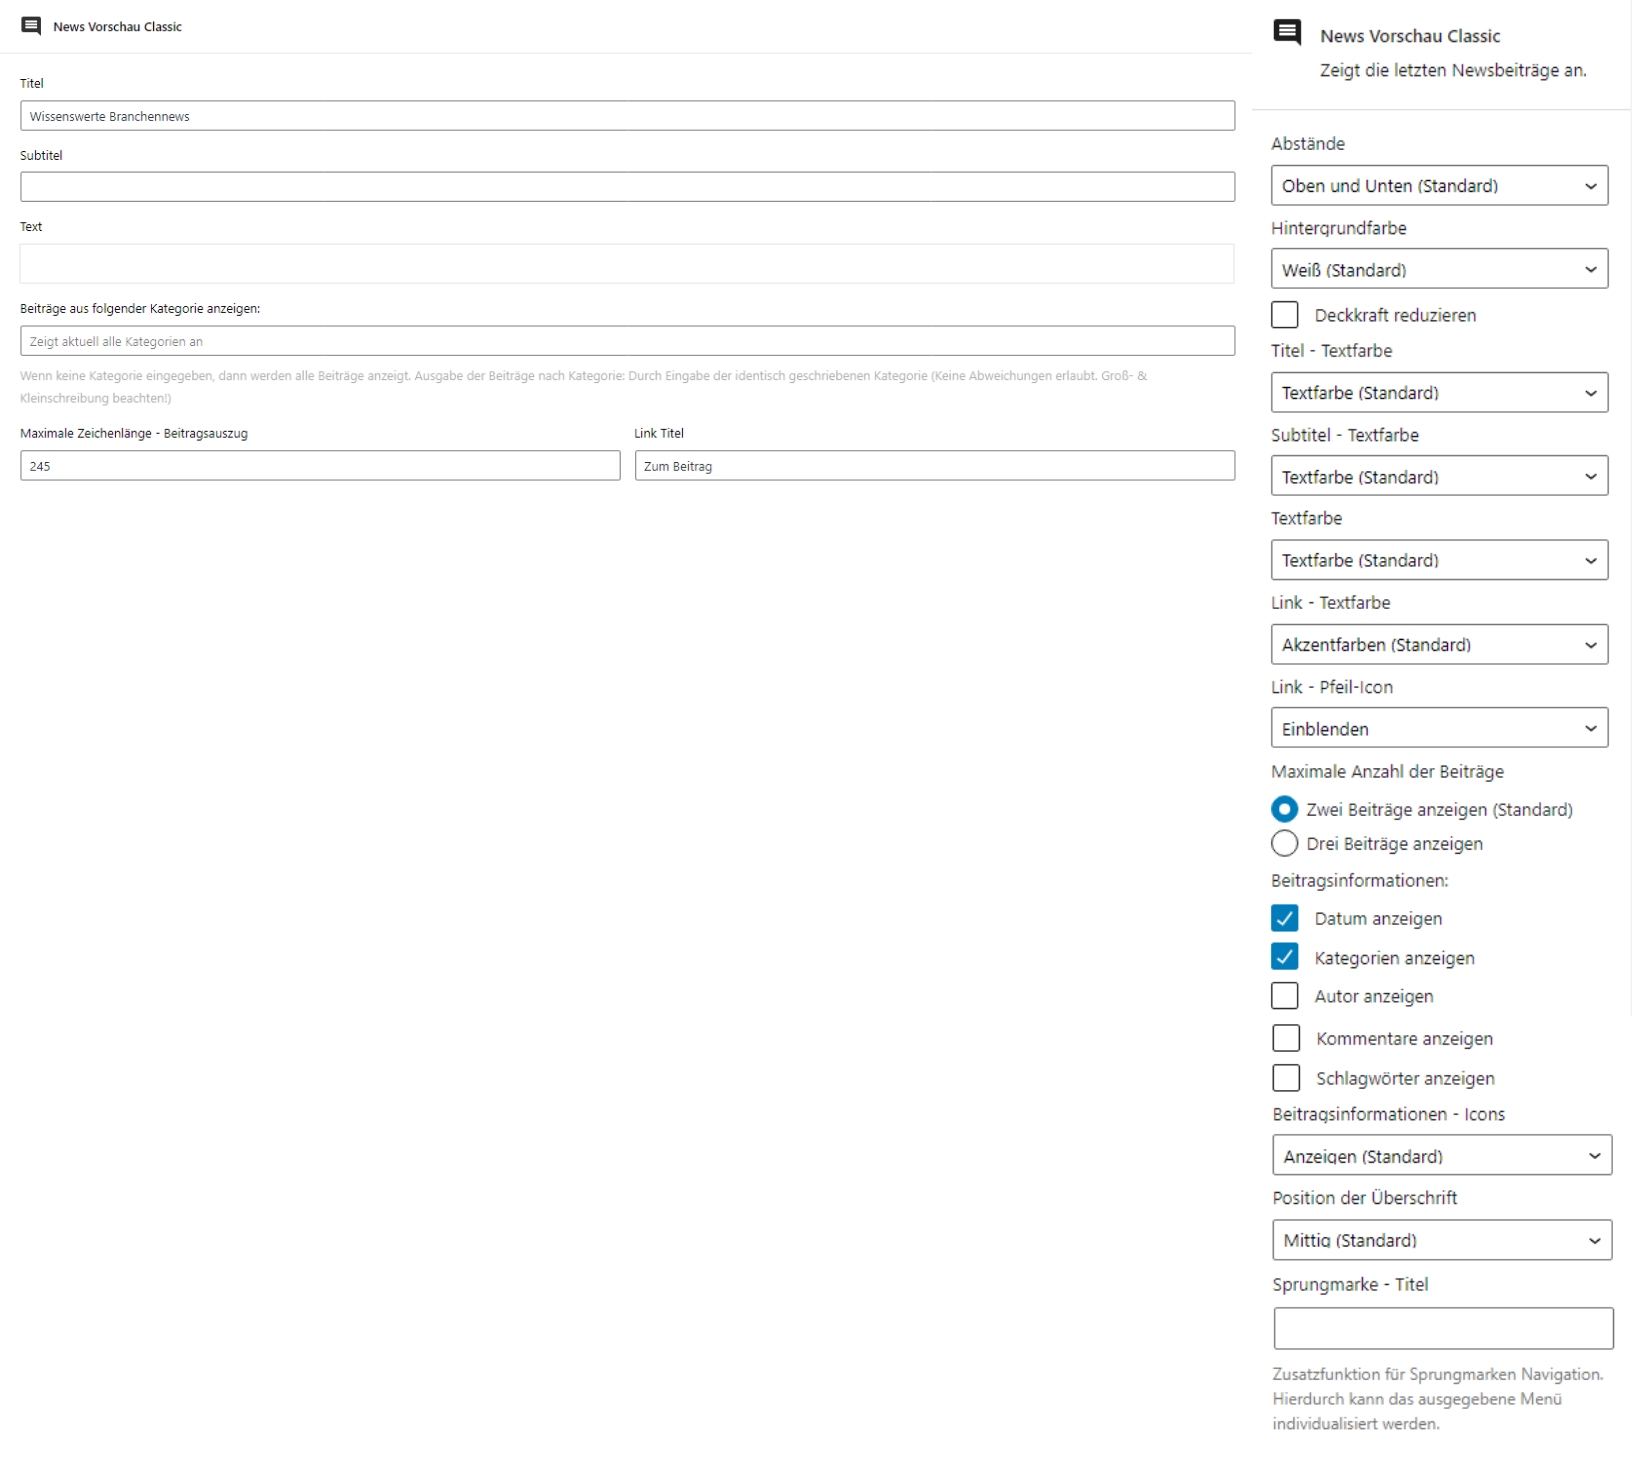
Task: Open the Titel - Textfarbe dropdown
Action: [x=1440, y=393]
